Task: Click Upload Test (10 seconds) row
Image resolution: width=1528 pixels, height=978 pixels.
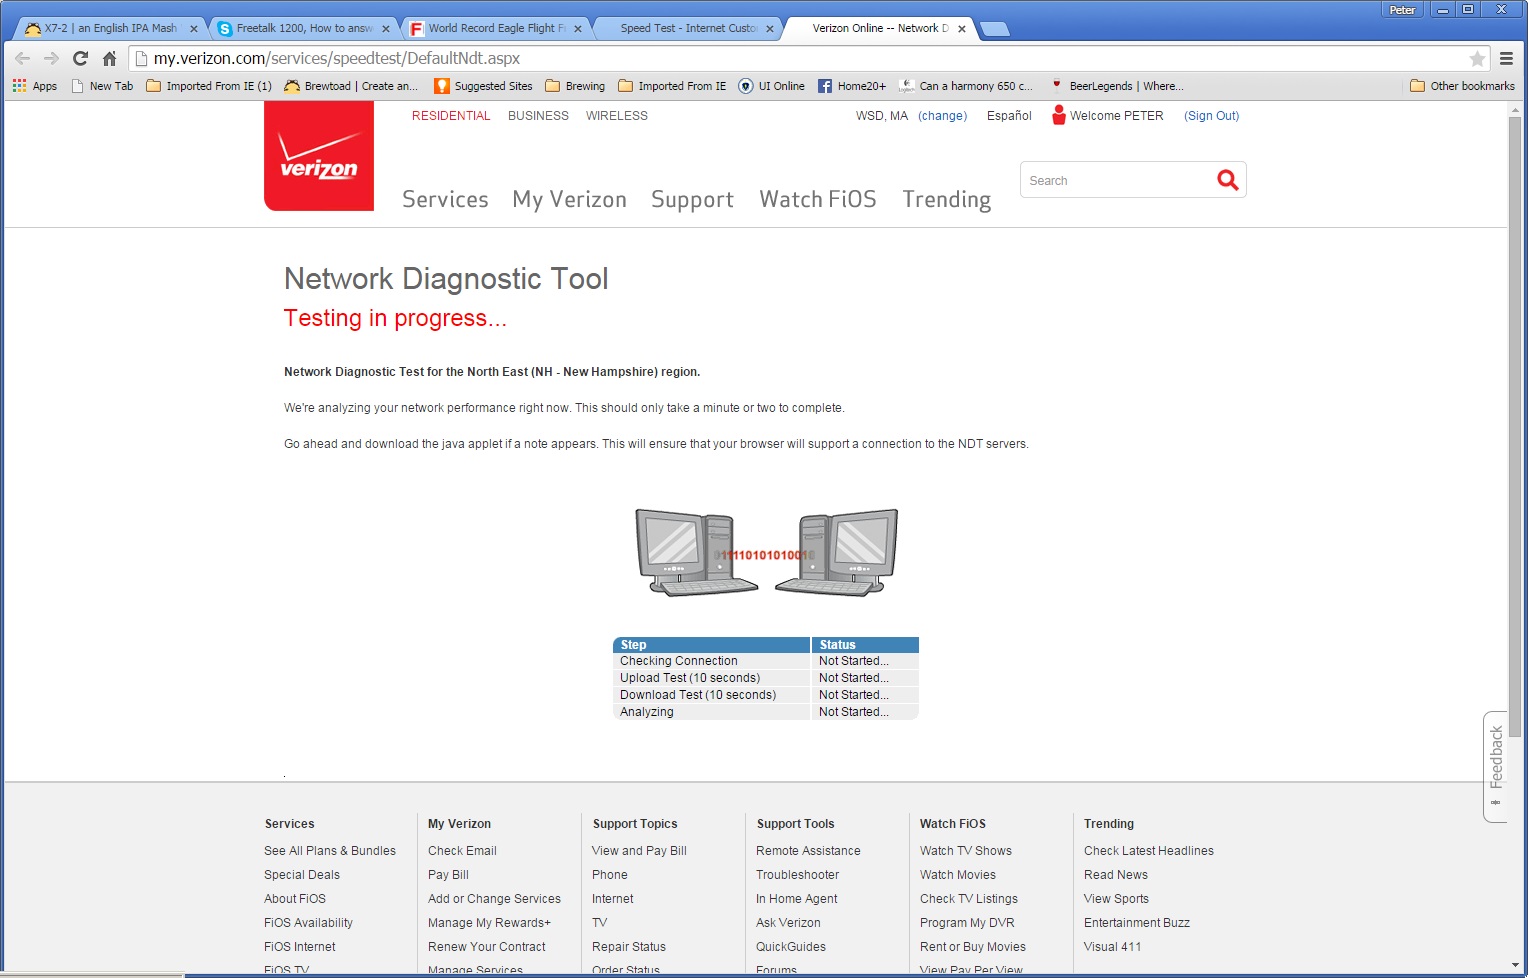Action: pos(765,678)
